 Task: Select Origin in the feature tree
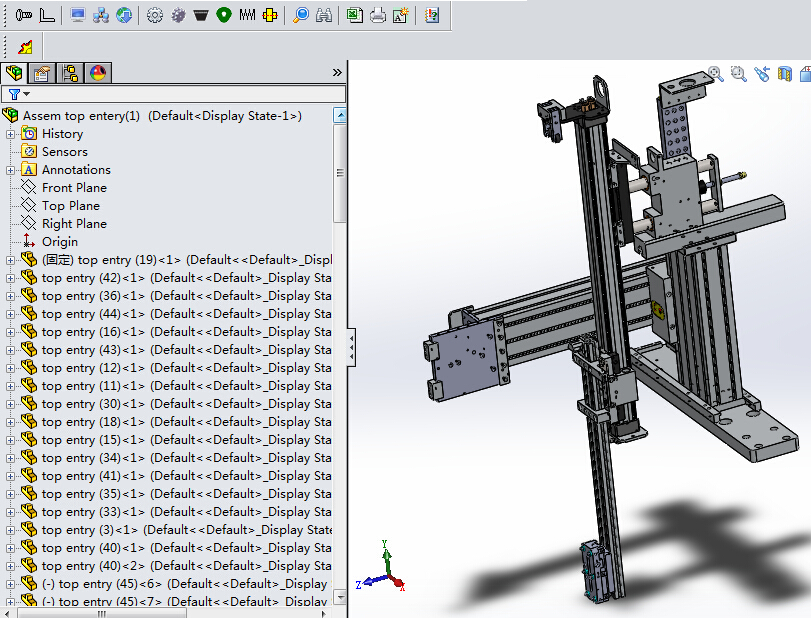(x=59, y=242)
